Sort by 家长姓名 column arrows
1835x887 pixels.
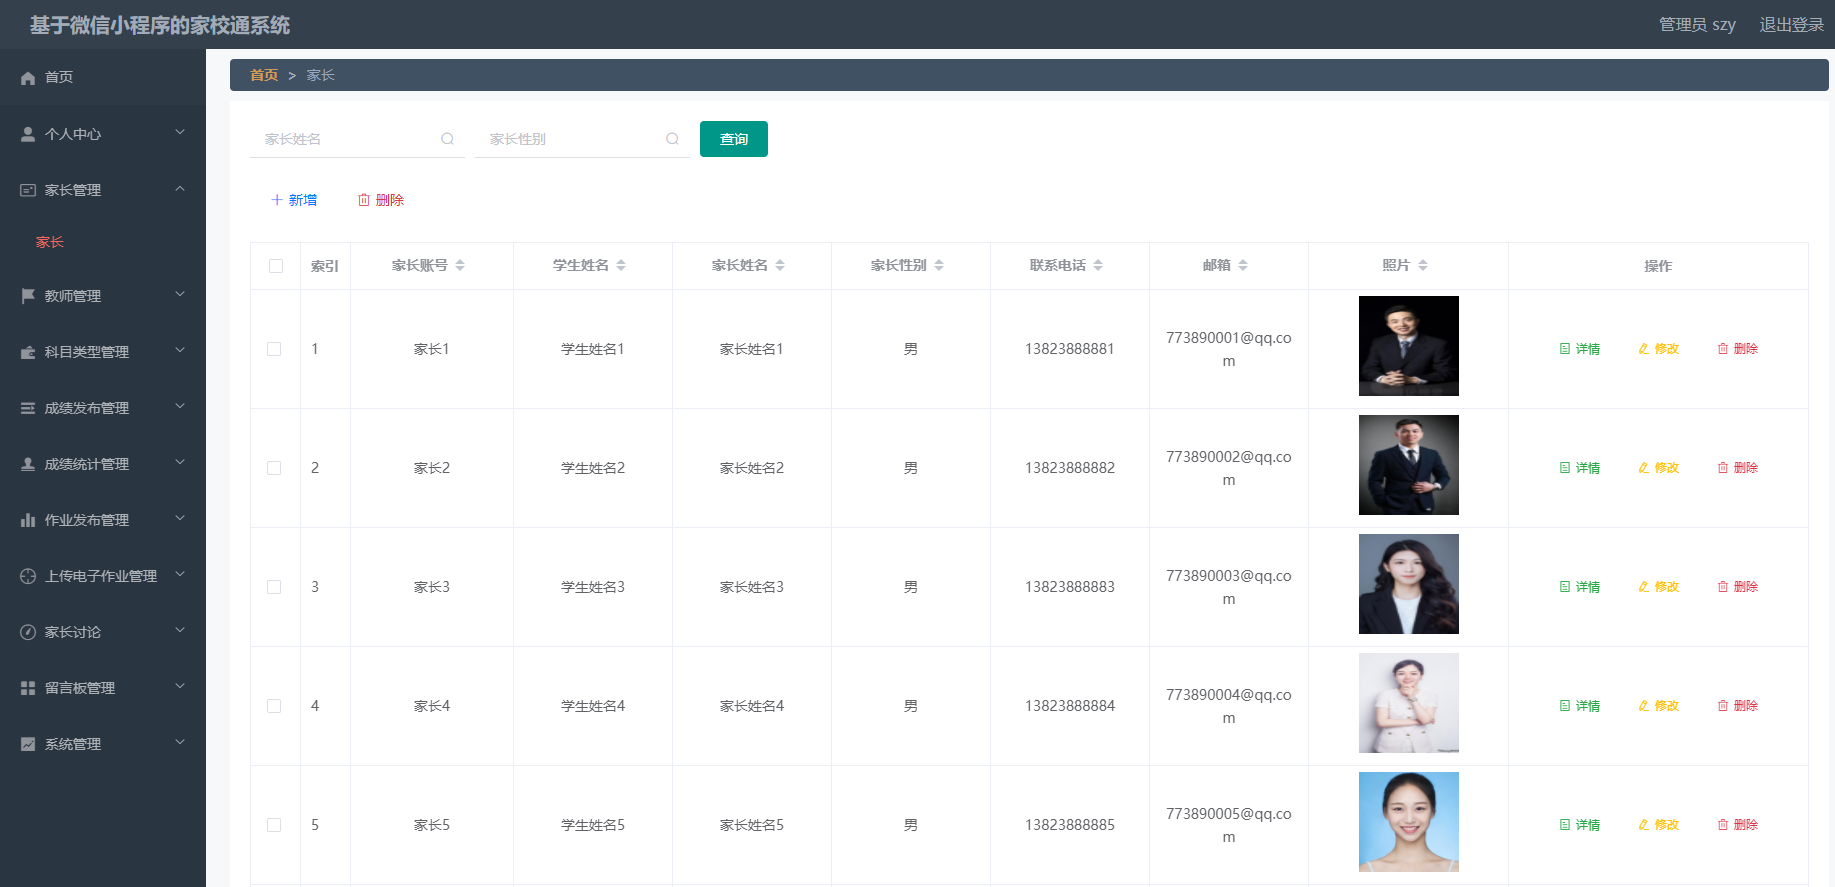[x=780, y=265]
